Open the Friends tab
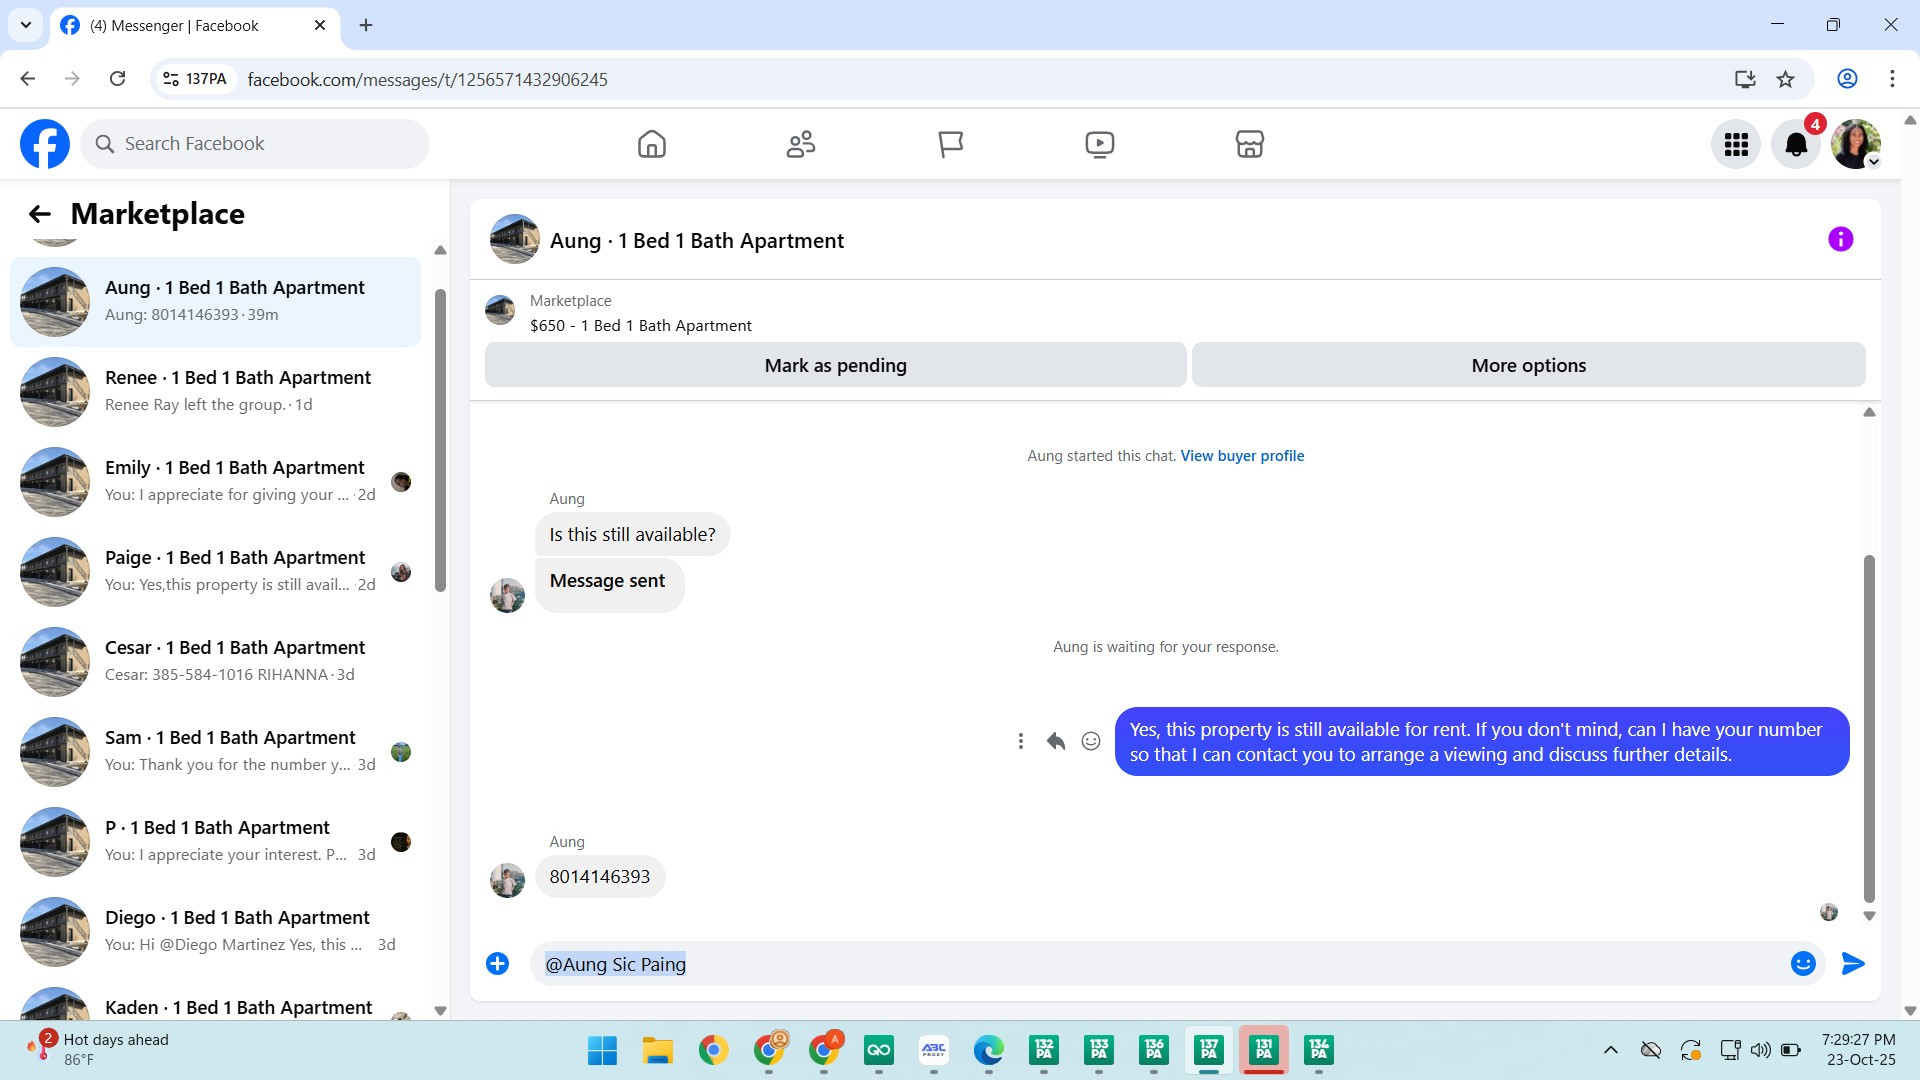 point(800,145)
